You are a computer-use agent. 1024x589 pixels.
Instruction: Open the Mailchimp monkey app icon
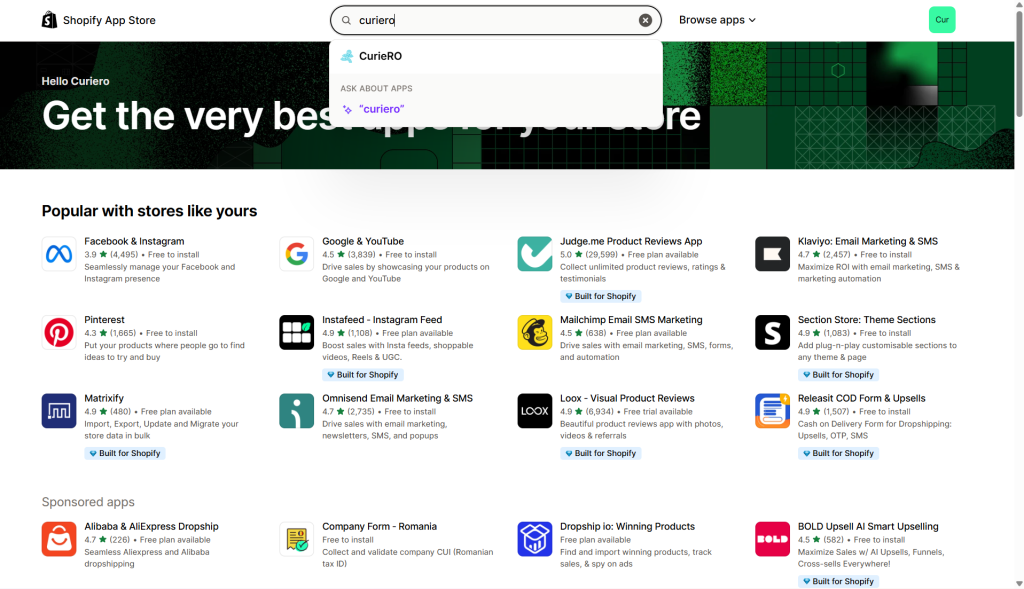click(x=534, y=332)
